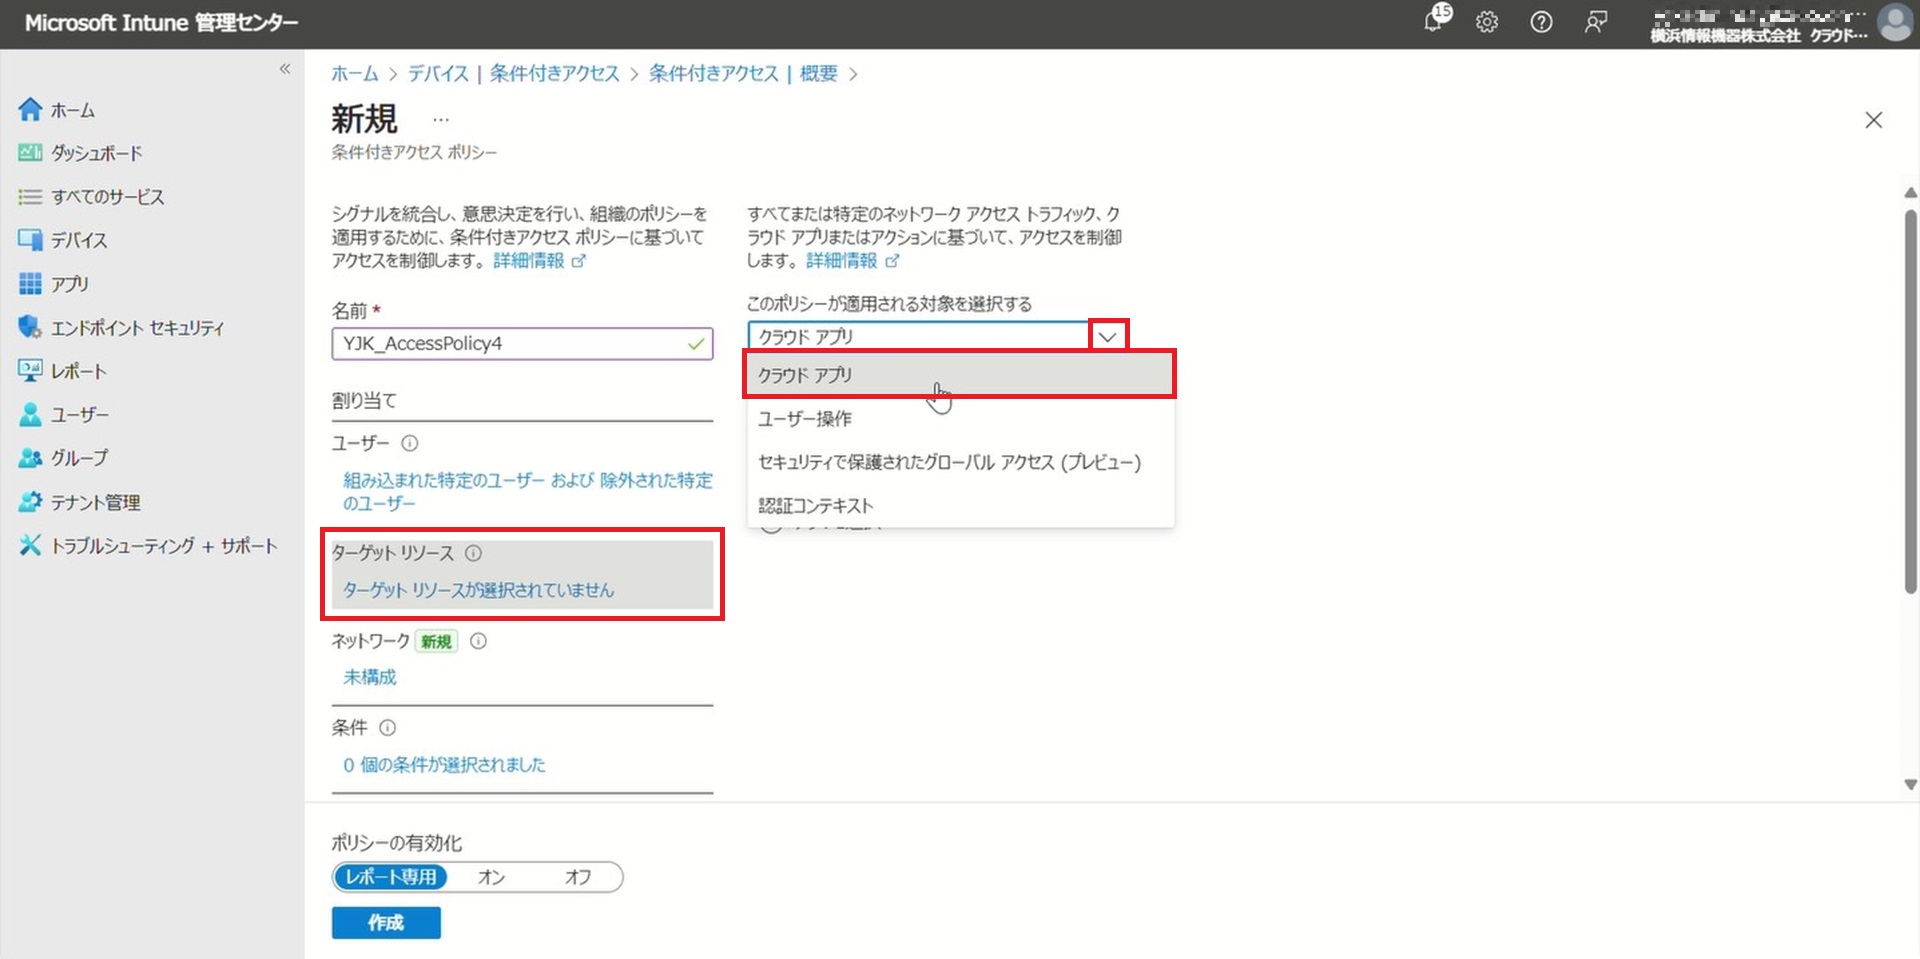Set policy enablement to レポート専用
The height and width of the screenshot is (959, 1920).
391,877
